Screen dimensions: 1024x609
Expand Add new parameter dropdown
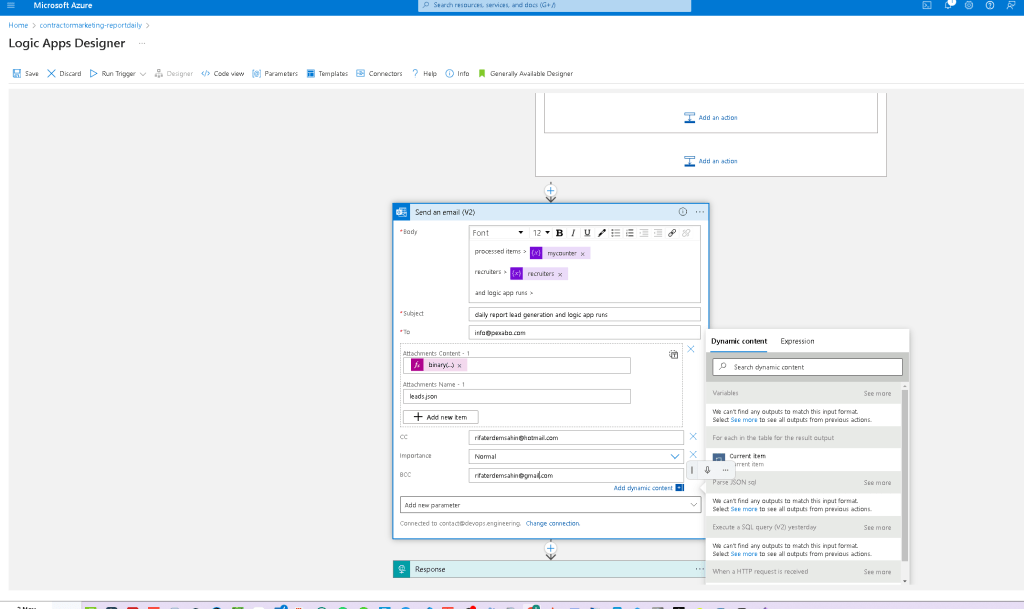[x=550, y=505]
